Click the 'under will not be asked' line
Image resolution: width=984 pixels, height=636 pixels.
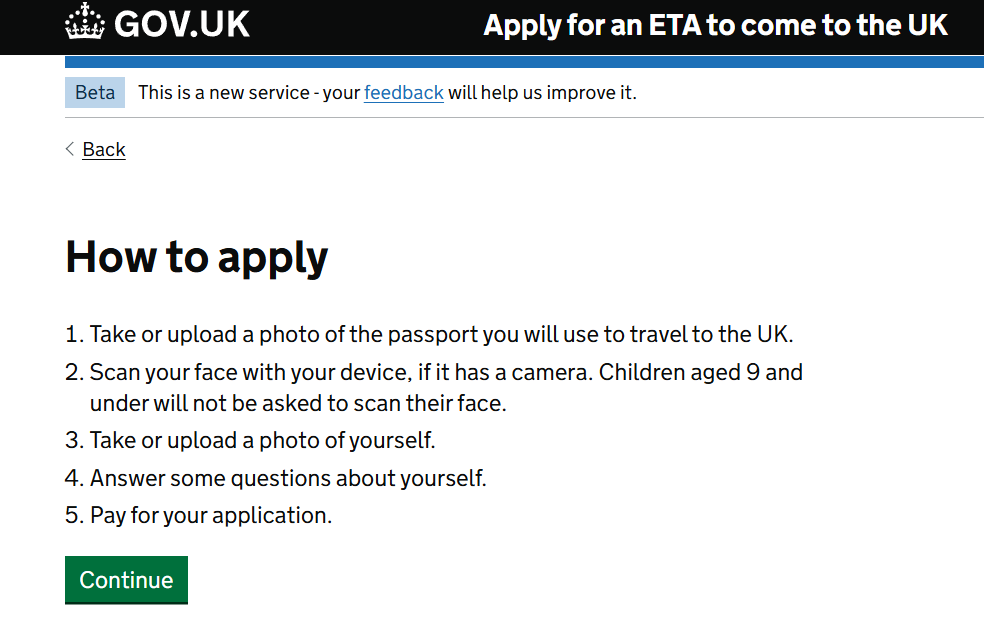[298, 404]
